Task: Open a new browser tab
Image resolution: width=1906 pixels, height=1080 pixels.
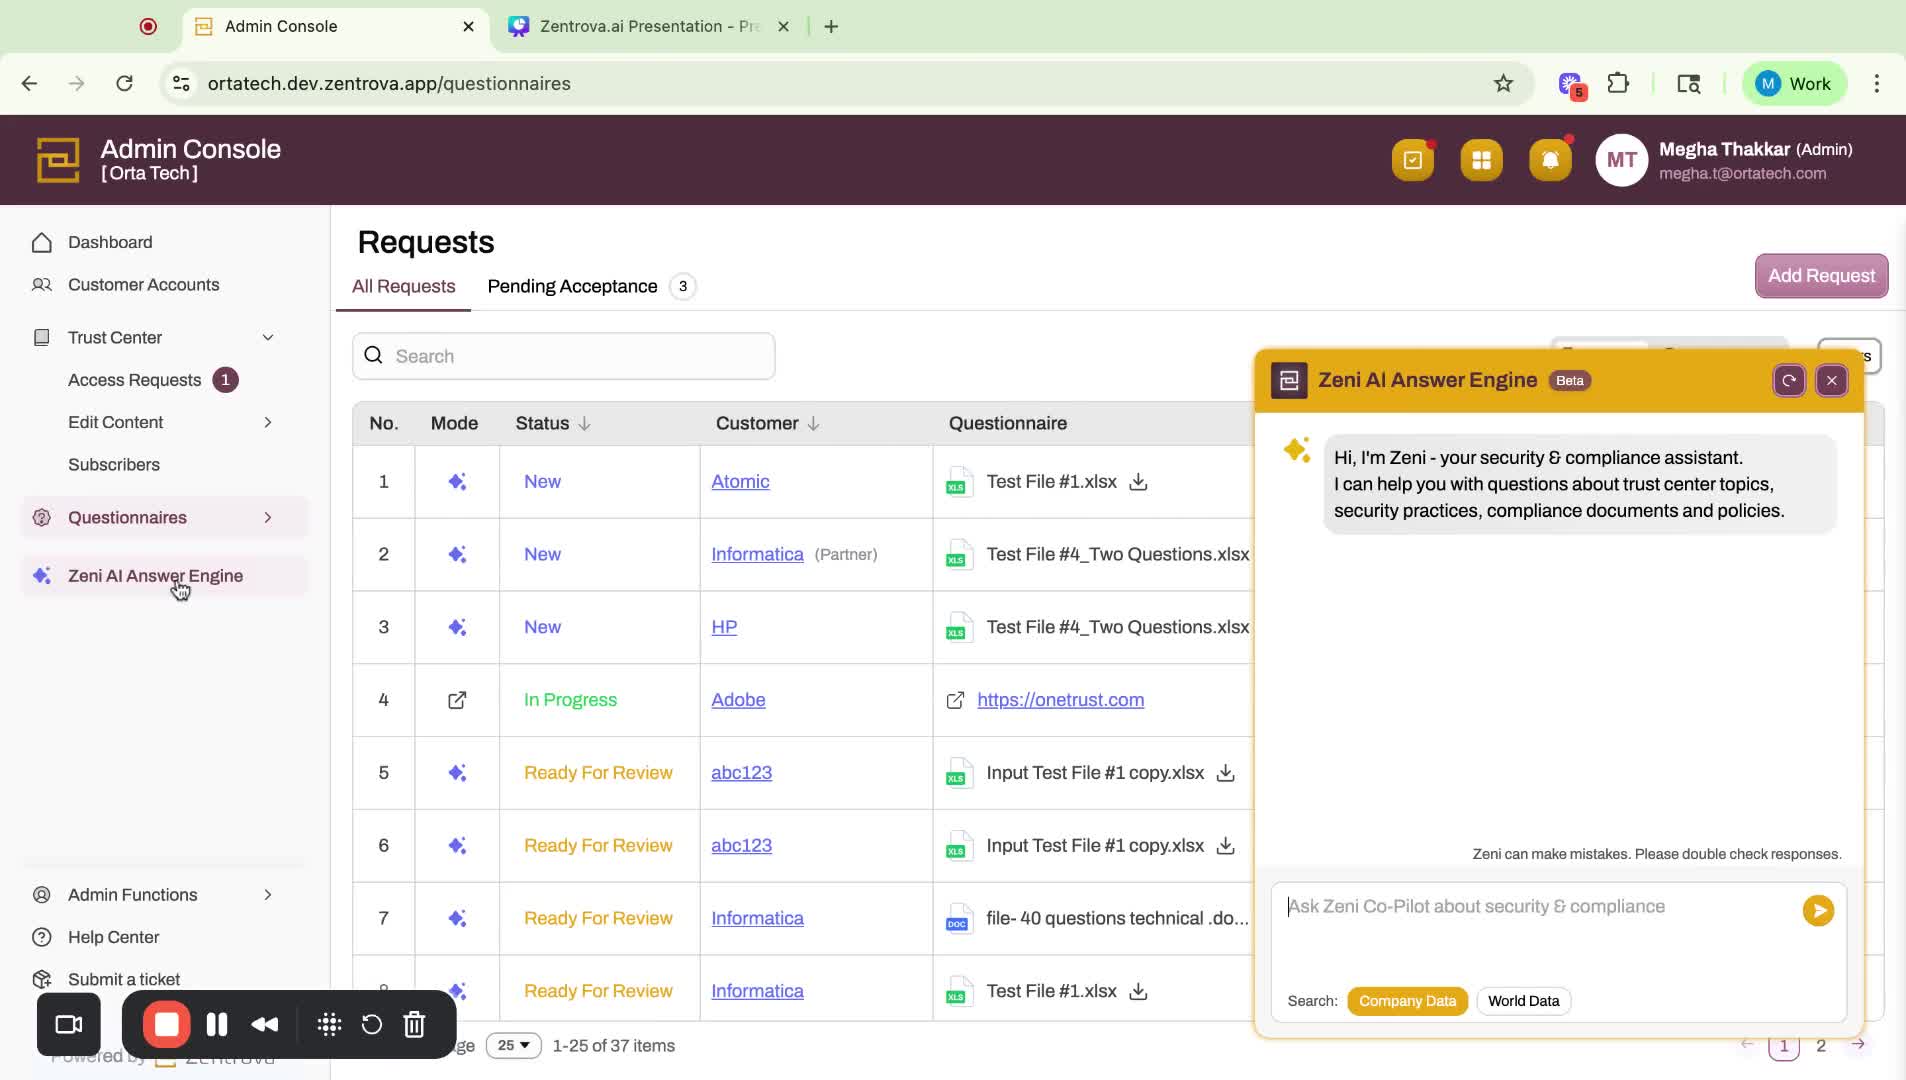Action: [831, 27]
